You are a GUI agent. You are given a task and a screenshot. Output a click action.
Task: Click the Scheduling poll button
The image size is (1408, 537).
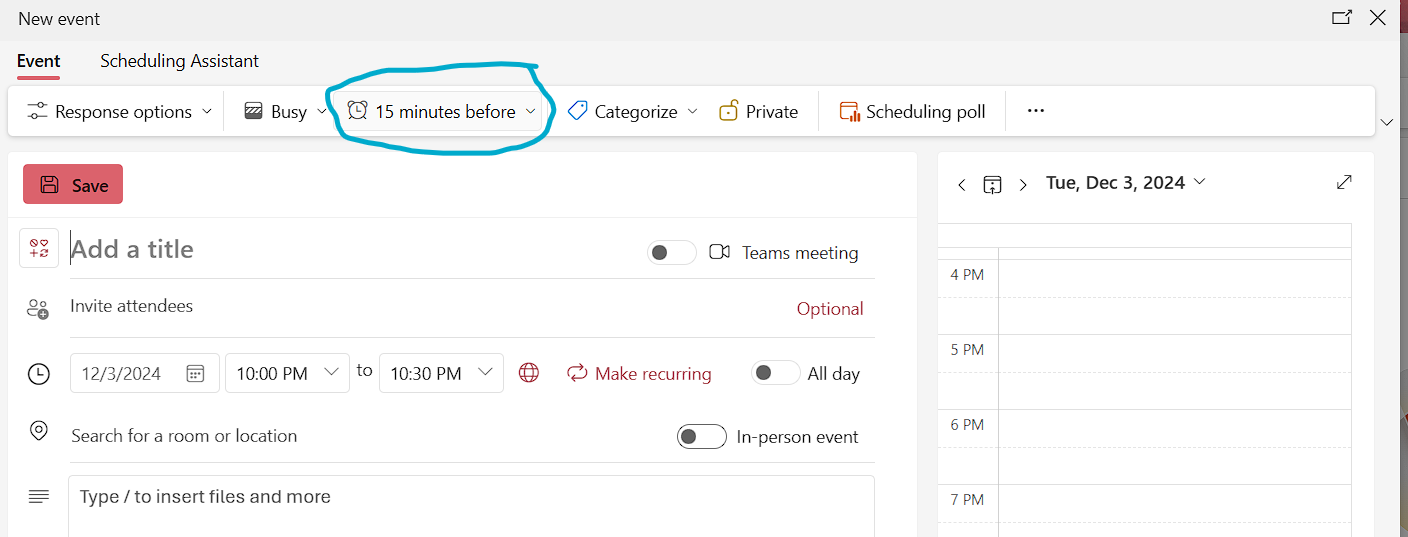pyautogui.click(x=912, y=111)
